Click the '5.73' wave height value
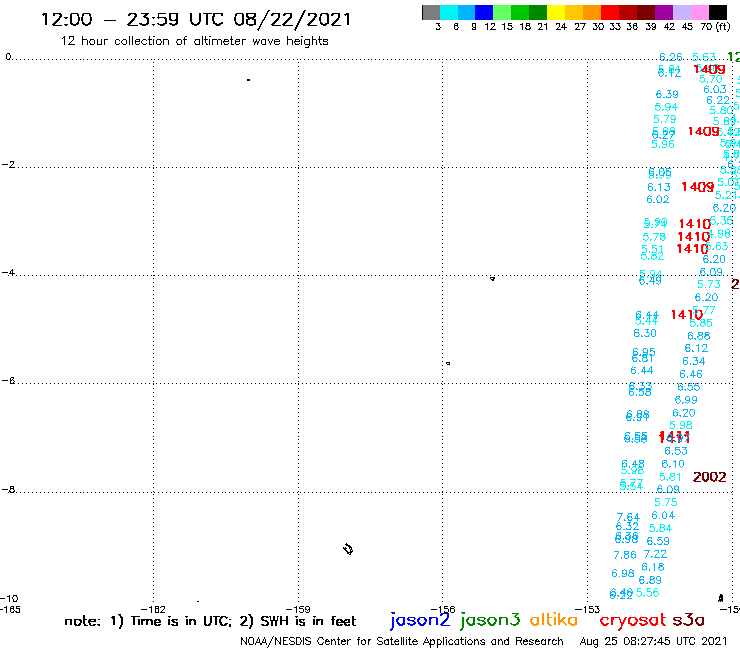The image size is (740, 650). pyautogui.click(x=709, y=284)
